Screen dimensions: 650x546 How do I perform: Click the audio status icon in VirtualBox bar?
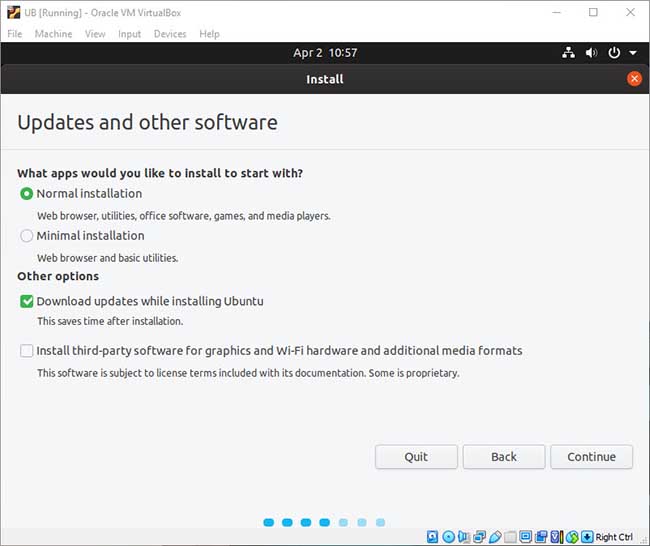click(463, 537)
